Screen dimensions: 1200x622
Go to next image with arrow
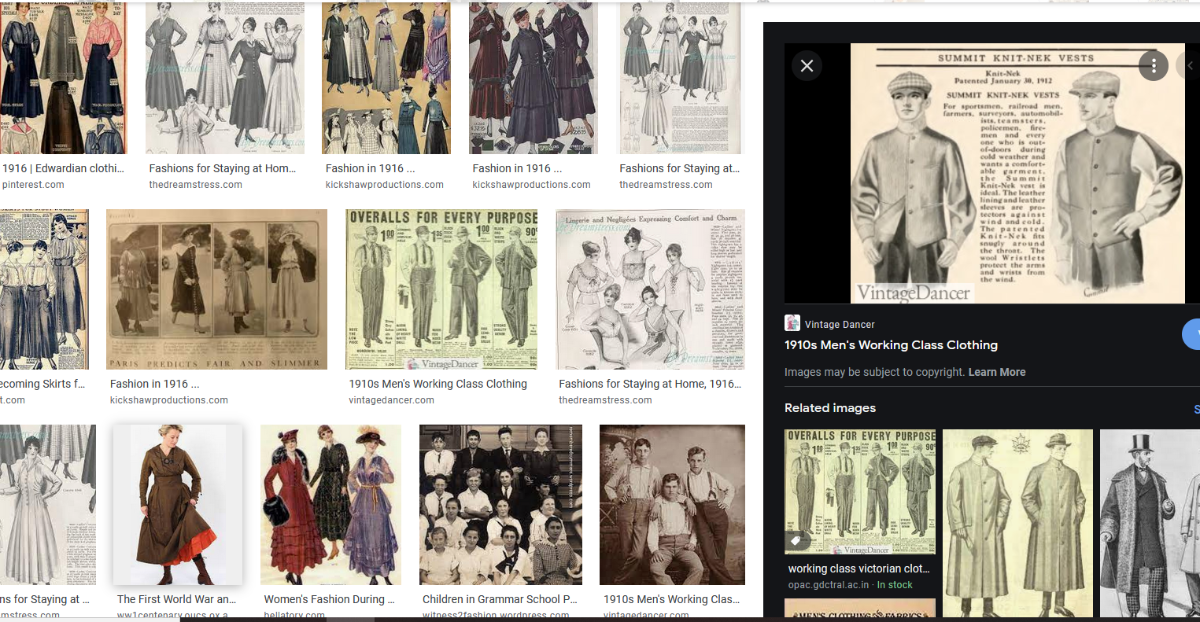pos(1190,66)
